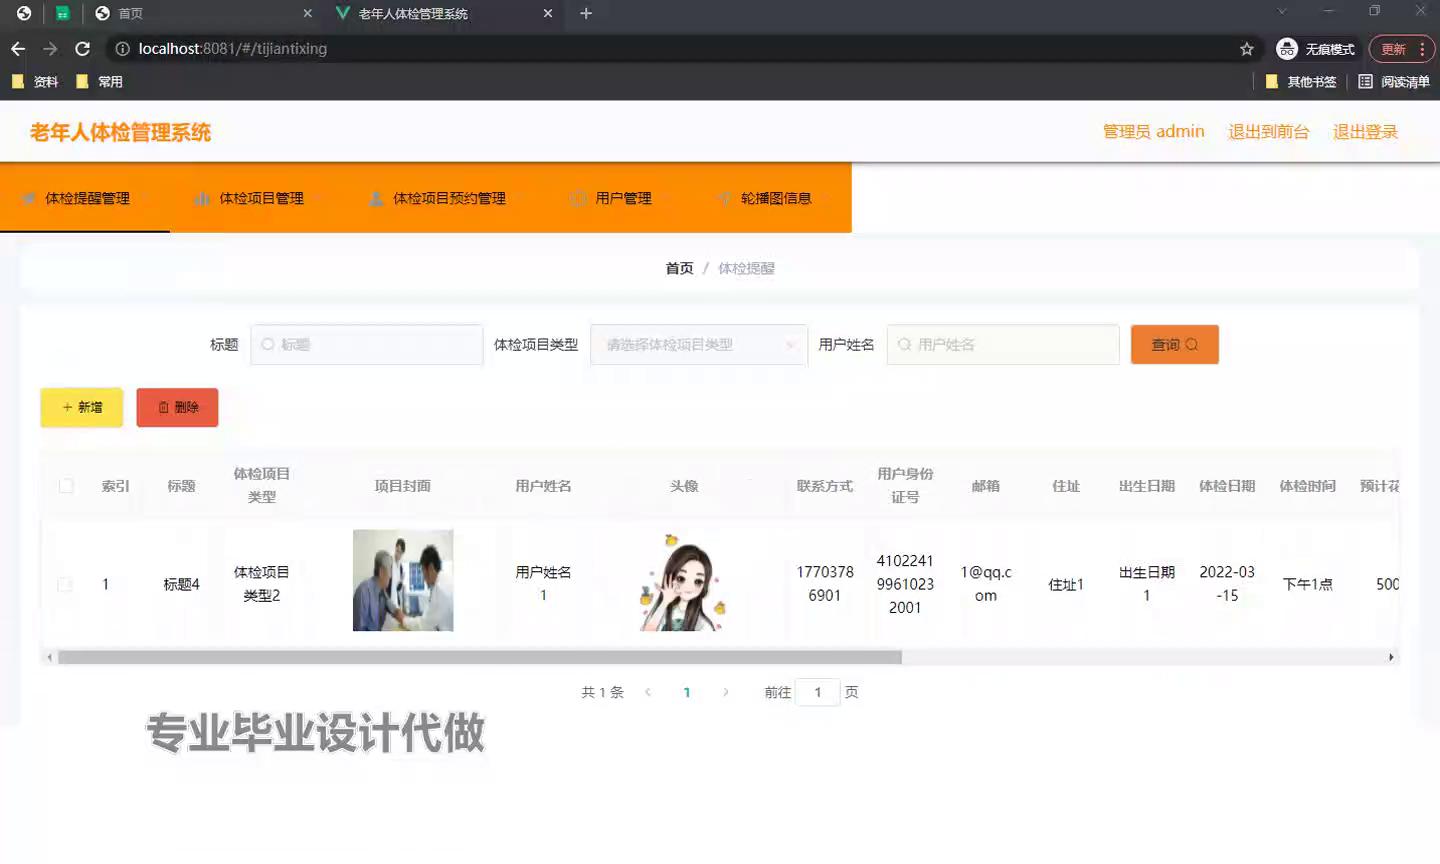Bookmark this page with star icon

[x=1246, y=49]
